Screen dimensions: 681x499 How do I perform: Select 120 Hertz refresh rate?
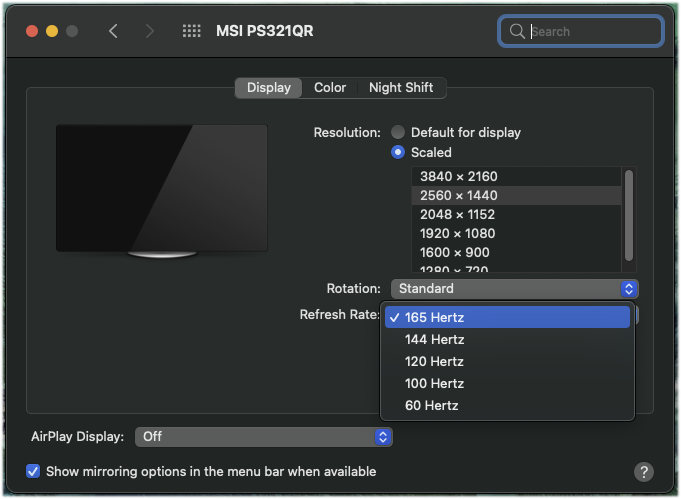tap(507, 362)
